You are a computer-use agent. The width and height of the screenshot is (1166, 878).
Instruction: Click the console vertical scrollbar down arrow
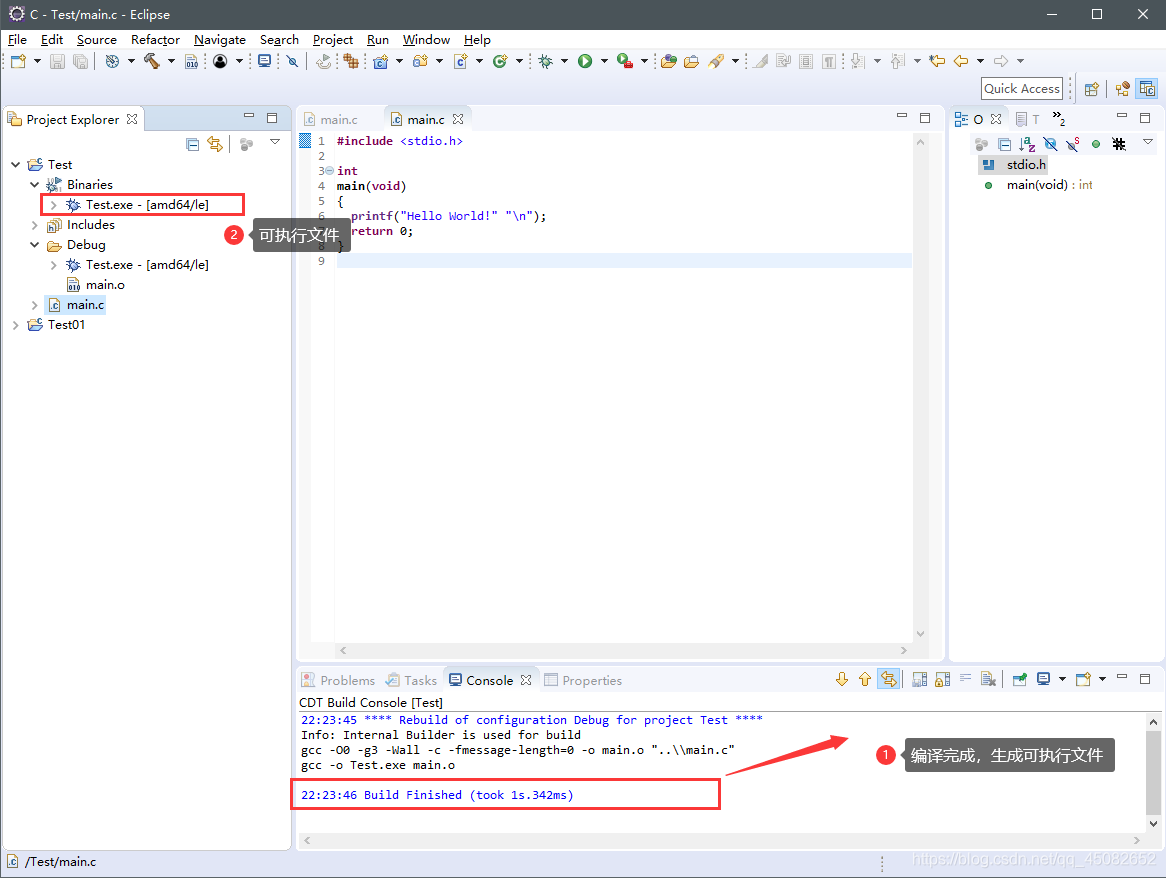(1153, 823)
